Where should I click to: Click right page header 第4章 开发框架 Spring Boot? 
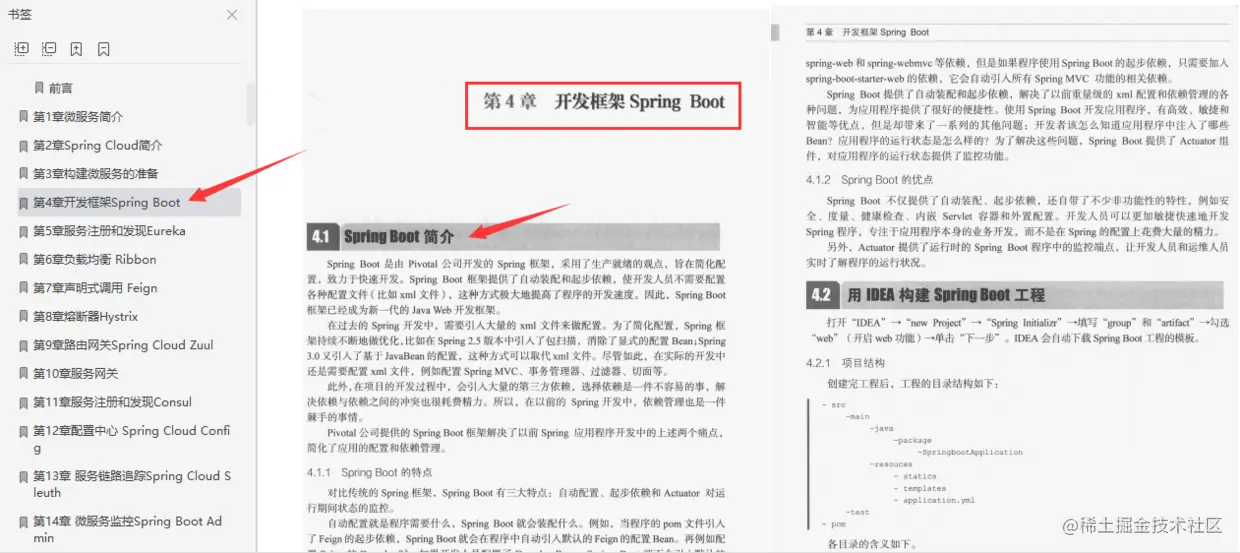pyautogui.click(x=868, y=32)
